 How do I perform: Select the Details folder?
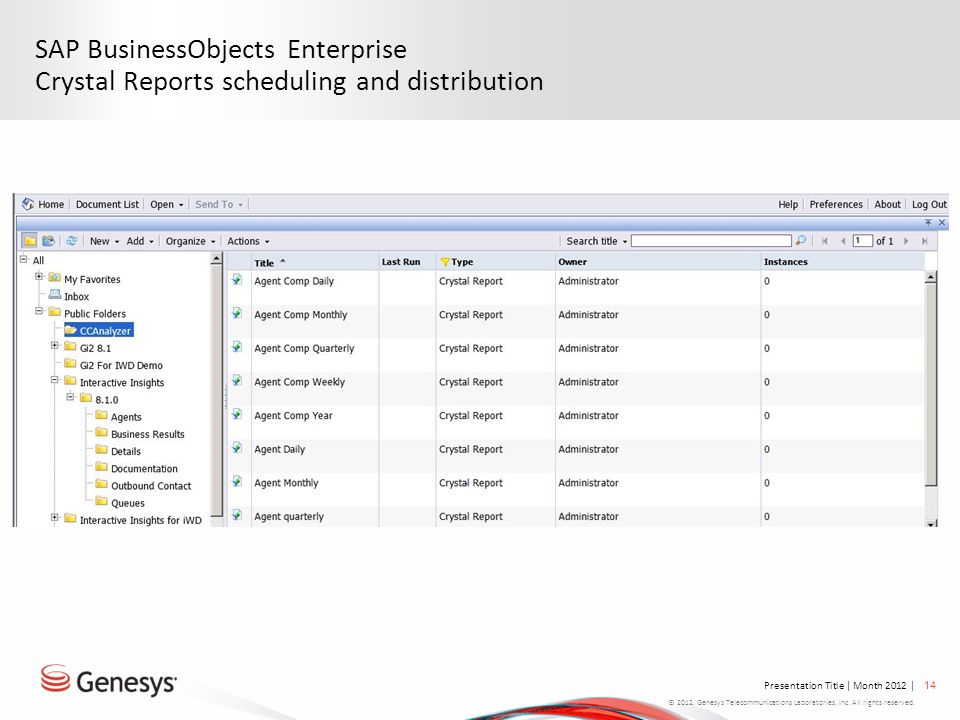click(126, 451)
